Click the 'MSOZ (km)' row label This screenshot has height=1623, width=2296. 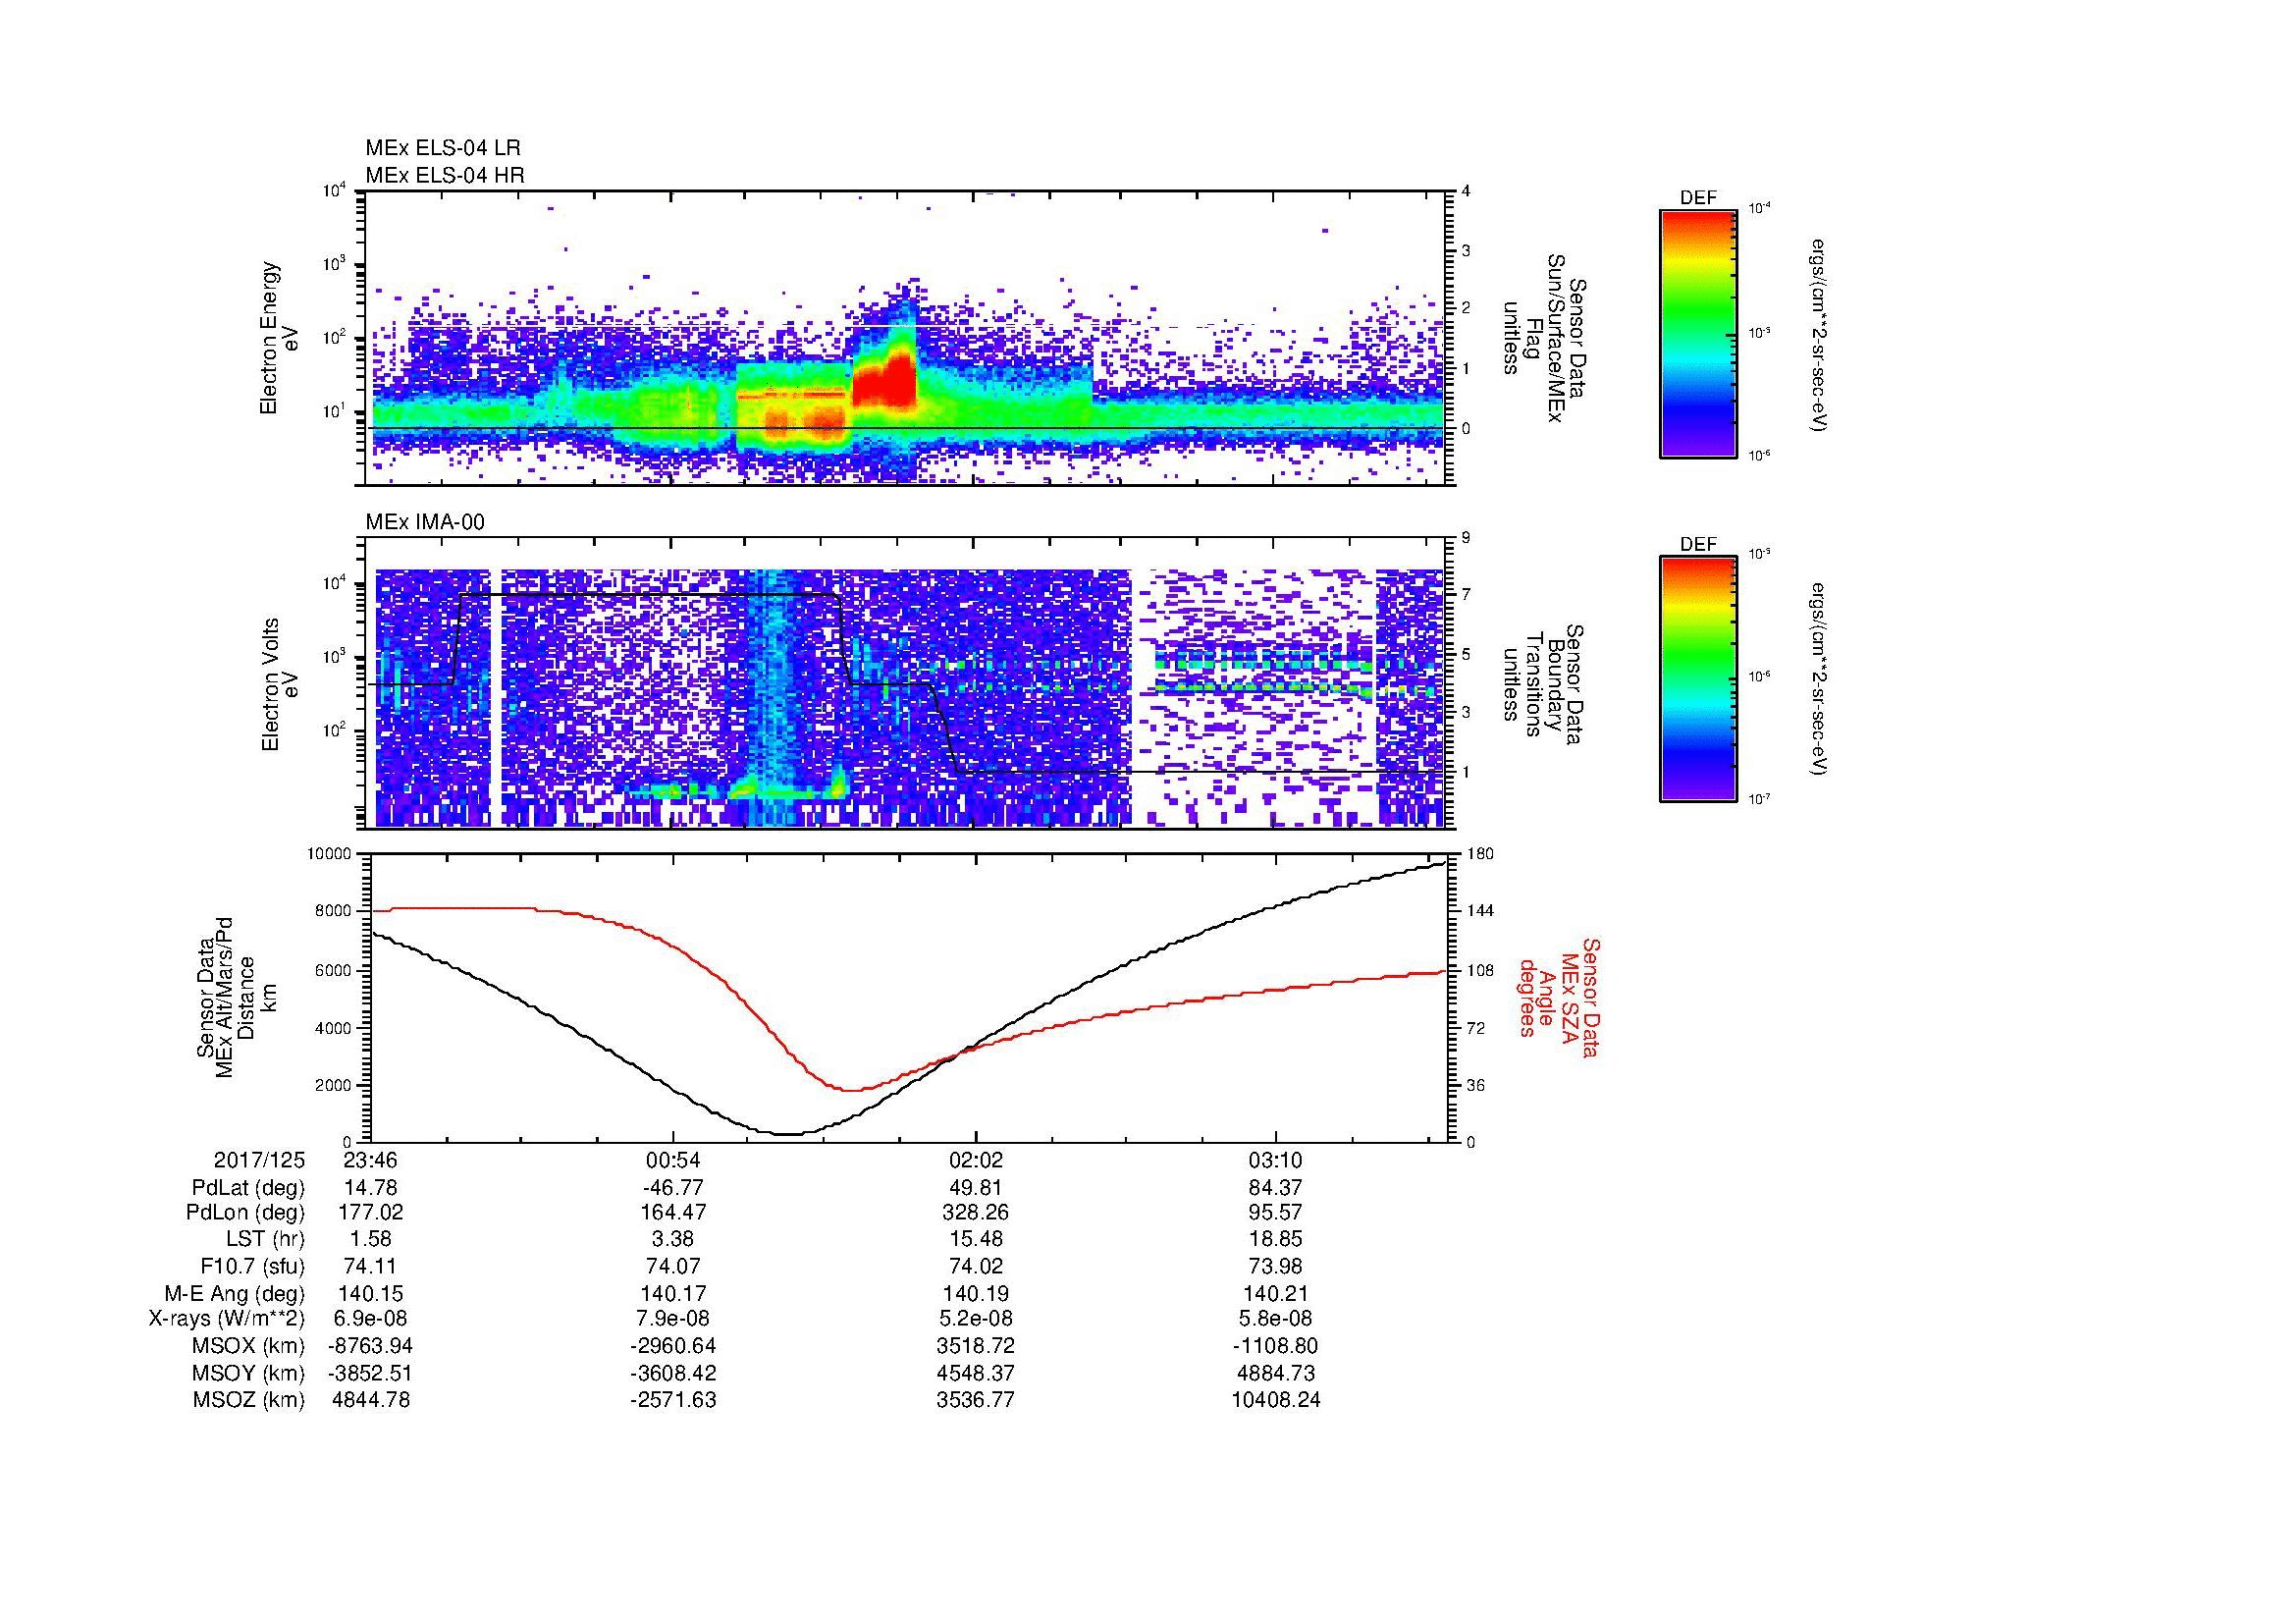tap(248, 1400)
